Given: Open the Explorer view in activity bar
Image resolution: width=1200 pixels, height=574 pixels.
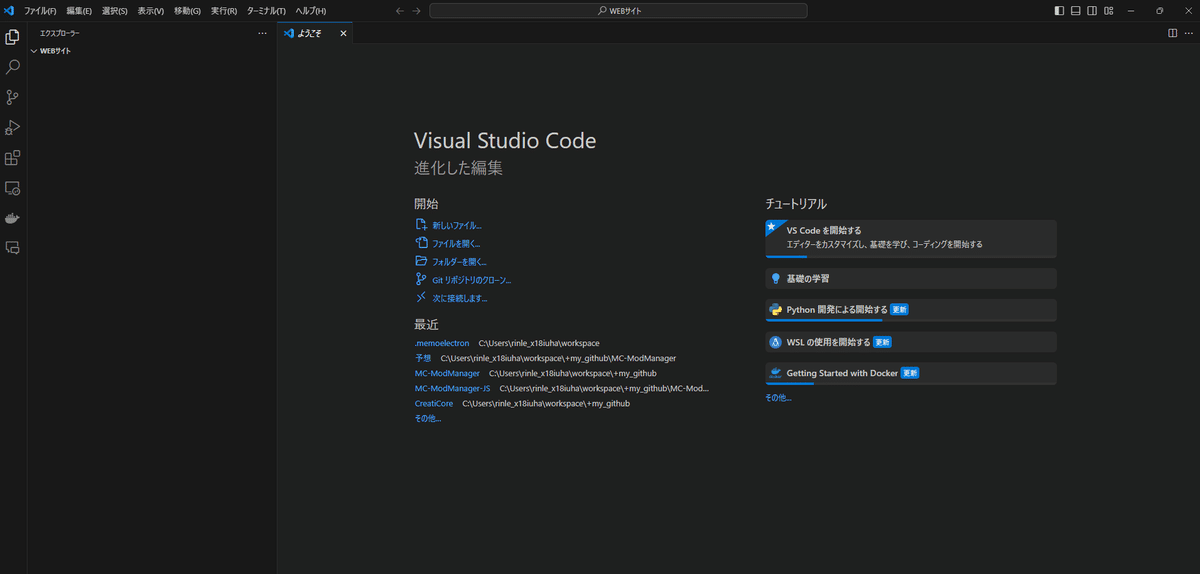Looking at the screenshot, I should tap(13, 37).
